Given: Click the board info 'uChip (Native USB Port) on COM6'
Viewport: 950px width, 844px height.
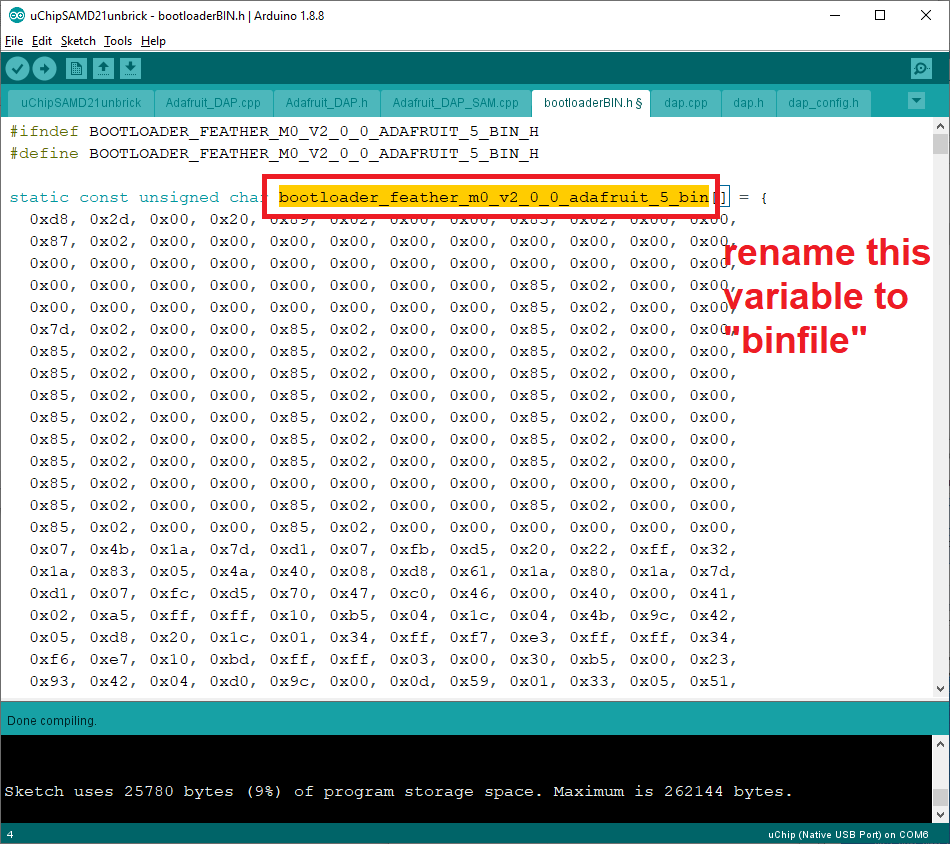Looking at the screenshot, I should coord(848,834).
